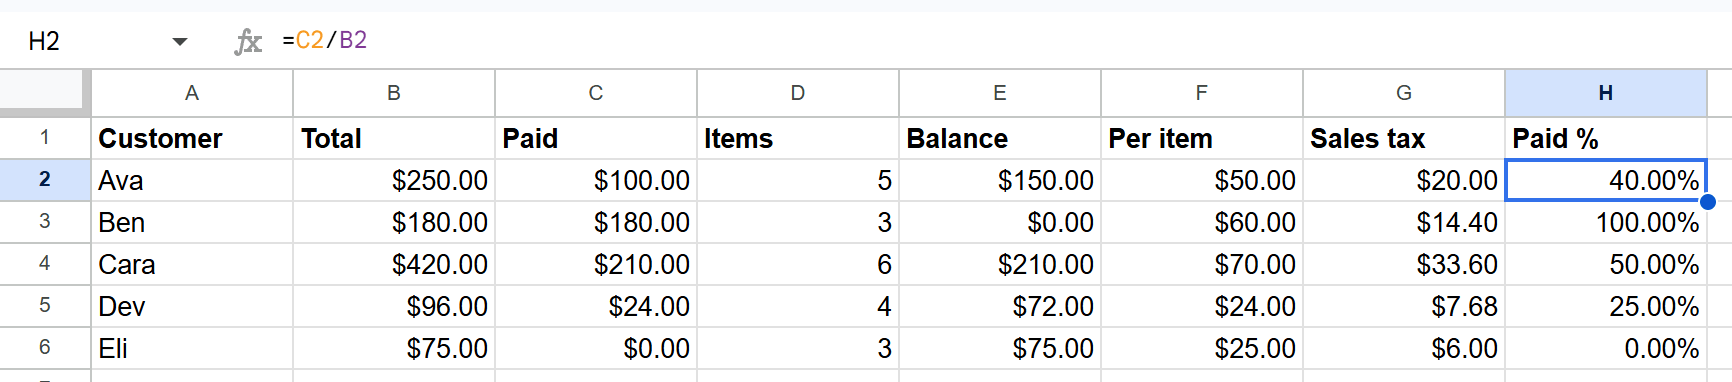
Task: Select Eli's sales tax $6.00
Action: coord(1404,348)
